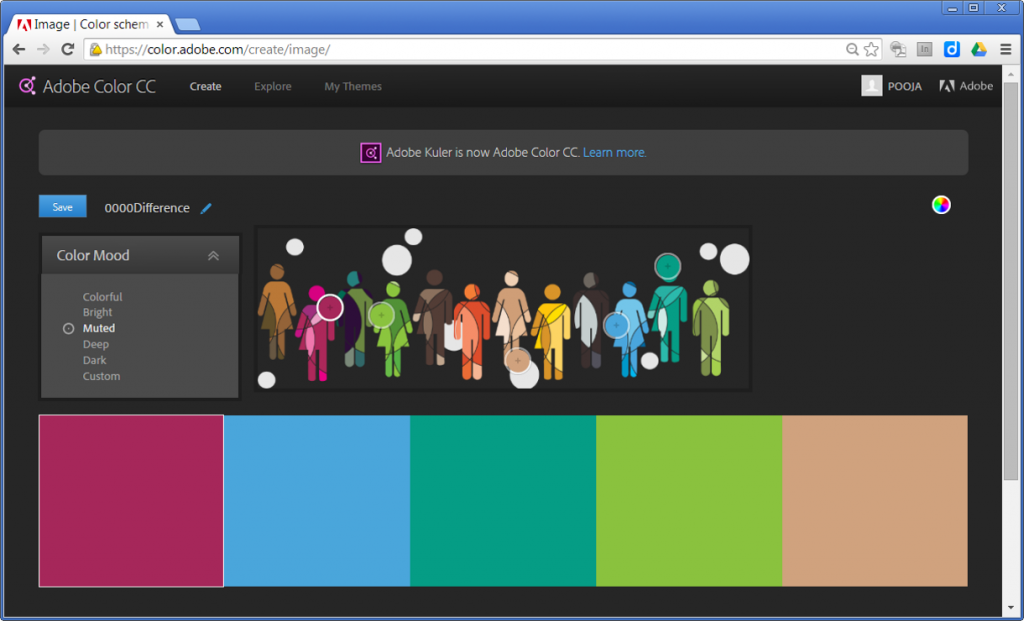Viewport: 1024px width, 621px height.
Task: Click the Kuler icon in the banner
Action: click(371, 153)
